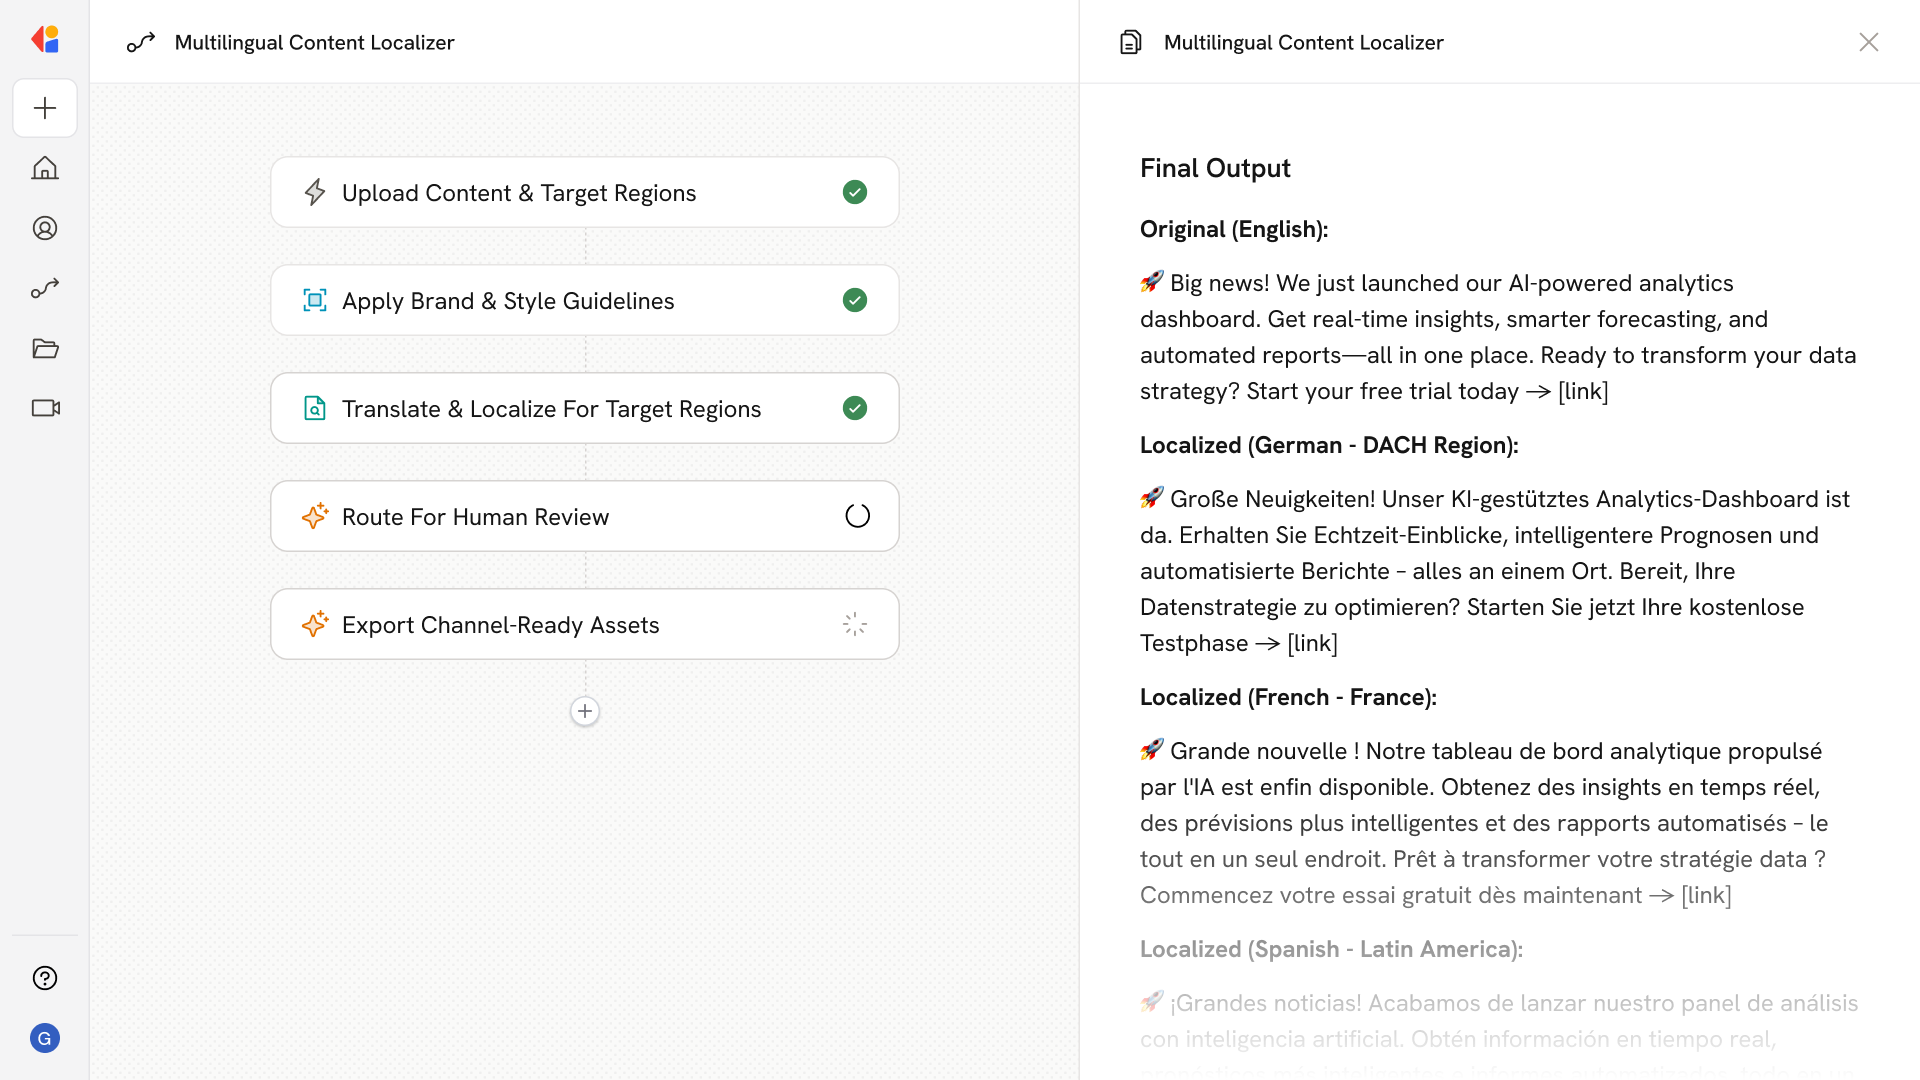Viewport: 1920px width, 1080px height.
Task: Click the Final Output heading
Action: pyautogui.click(x=1215, y=168)
